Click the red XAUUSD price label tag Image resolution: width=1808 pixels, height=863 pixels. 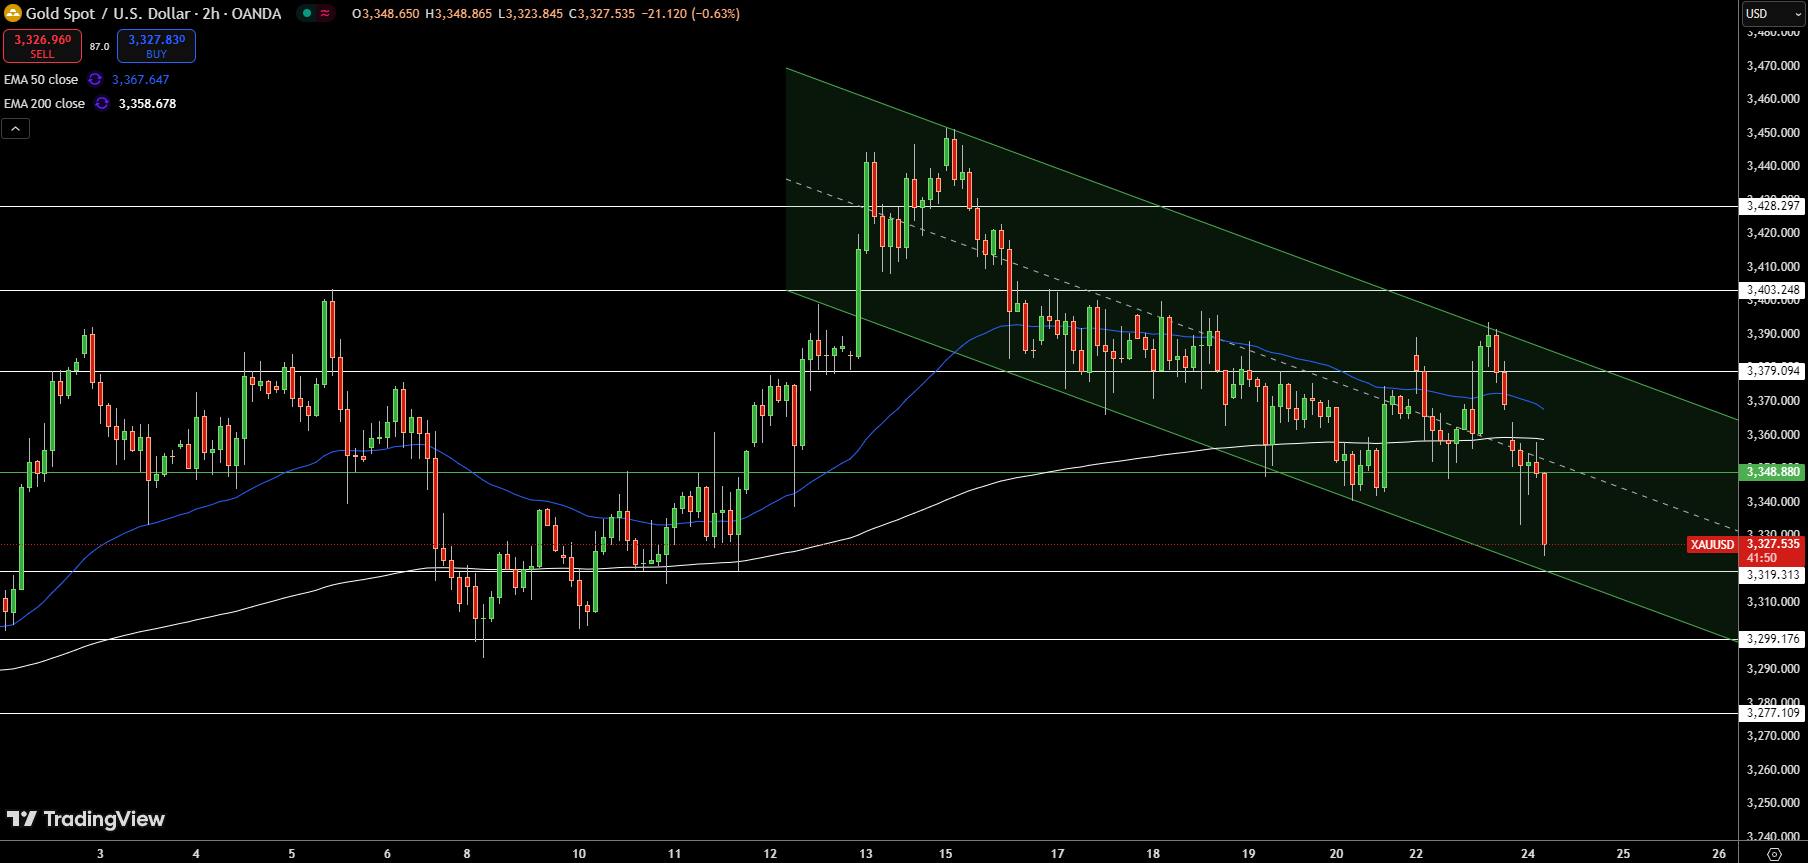pyautogui.click(x=1711, y=545)
